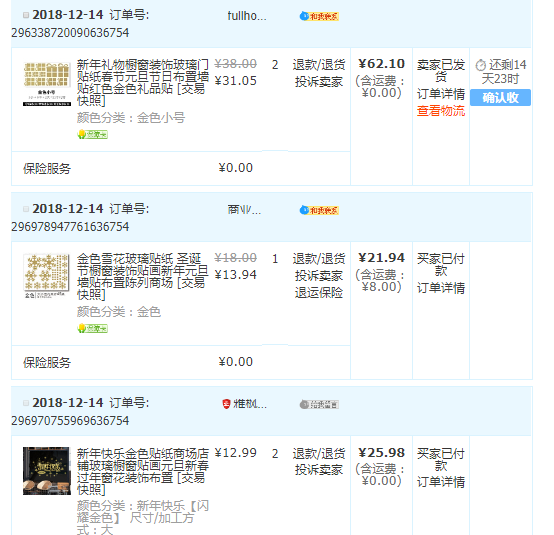Click the Wangwang chat icon for the fullho seller
Viewport: 554px width, 535px height.
[x=319, y=16]
